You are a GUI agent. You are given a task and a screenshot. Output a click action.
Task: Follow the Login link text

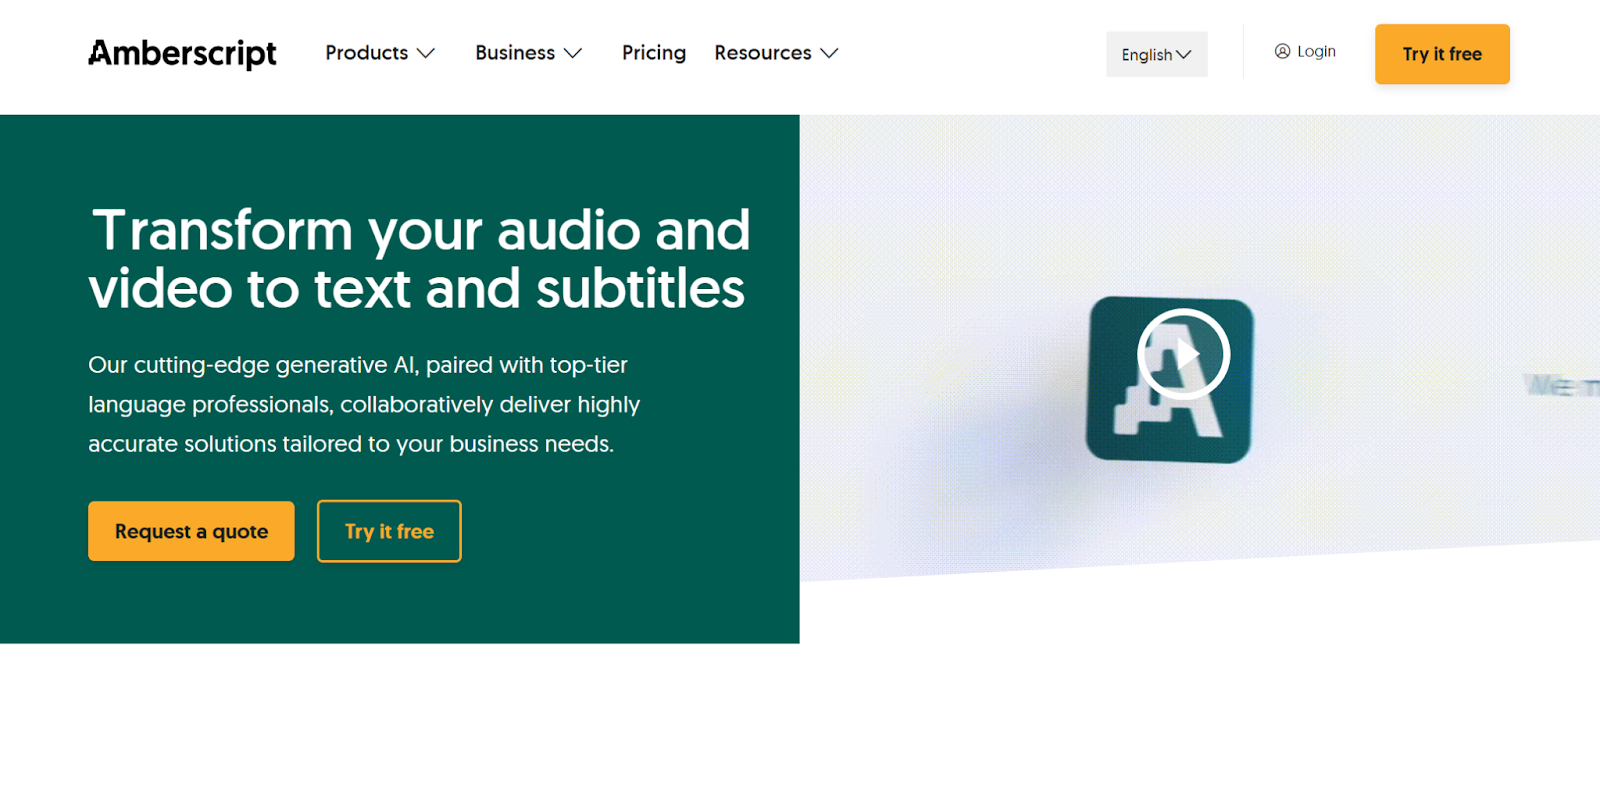pyautogui.click(x=1316, y=51)
